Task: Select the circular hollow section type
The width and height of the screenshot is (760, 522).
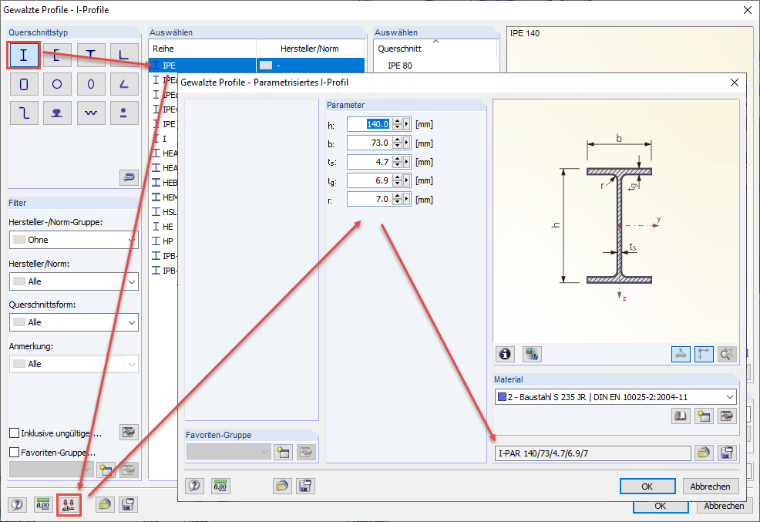Action: point(57,84)
